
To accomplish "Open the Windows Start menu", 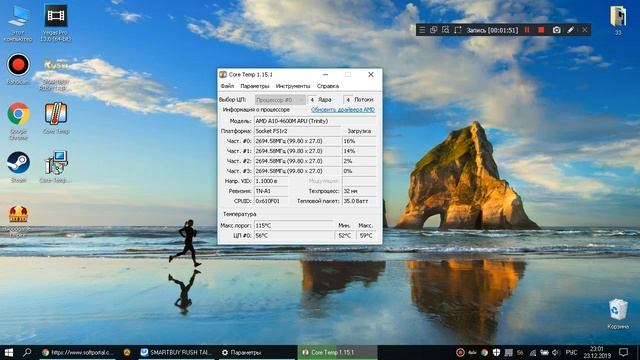I will click(9, 352).
